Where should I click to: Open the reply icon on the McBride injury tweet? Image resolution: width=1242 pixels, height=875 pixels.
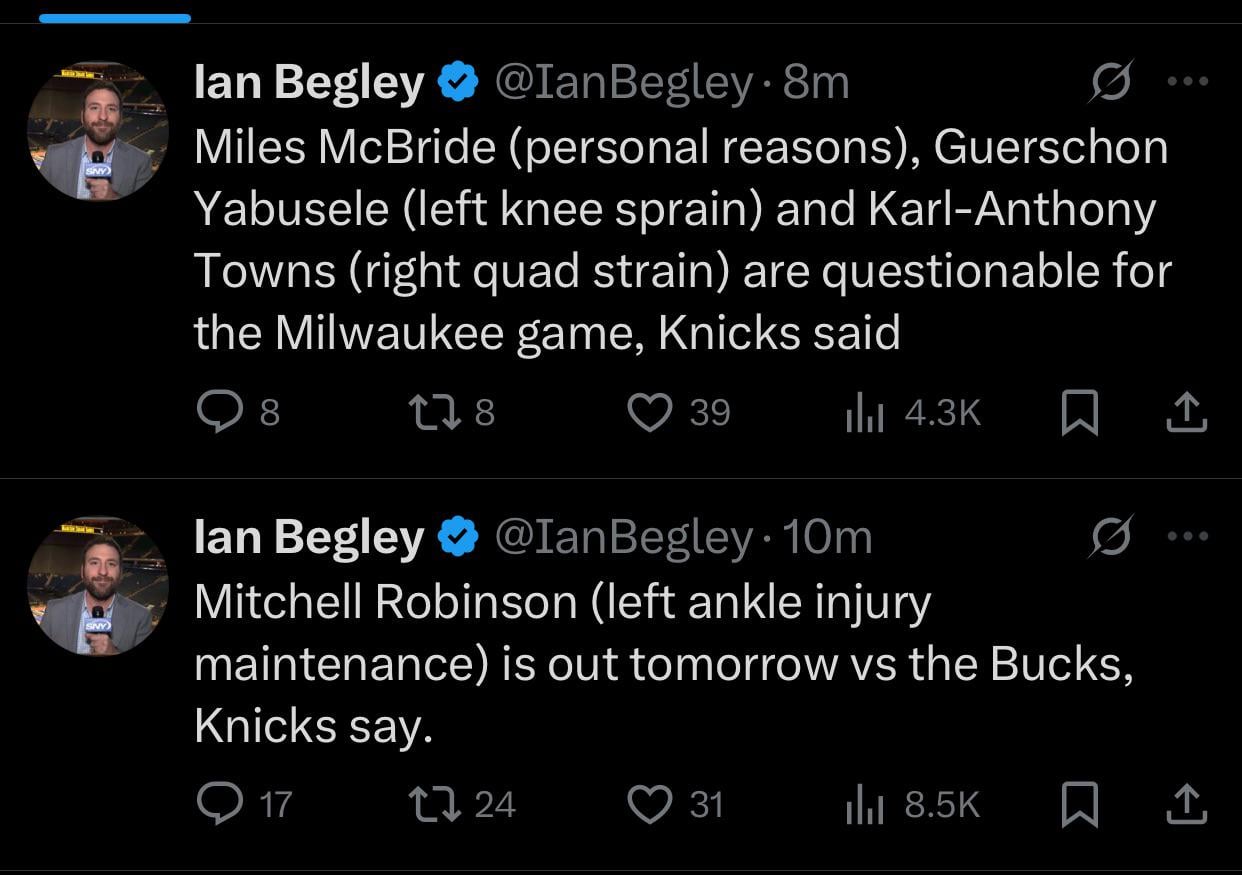(x=218, y=411)
